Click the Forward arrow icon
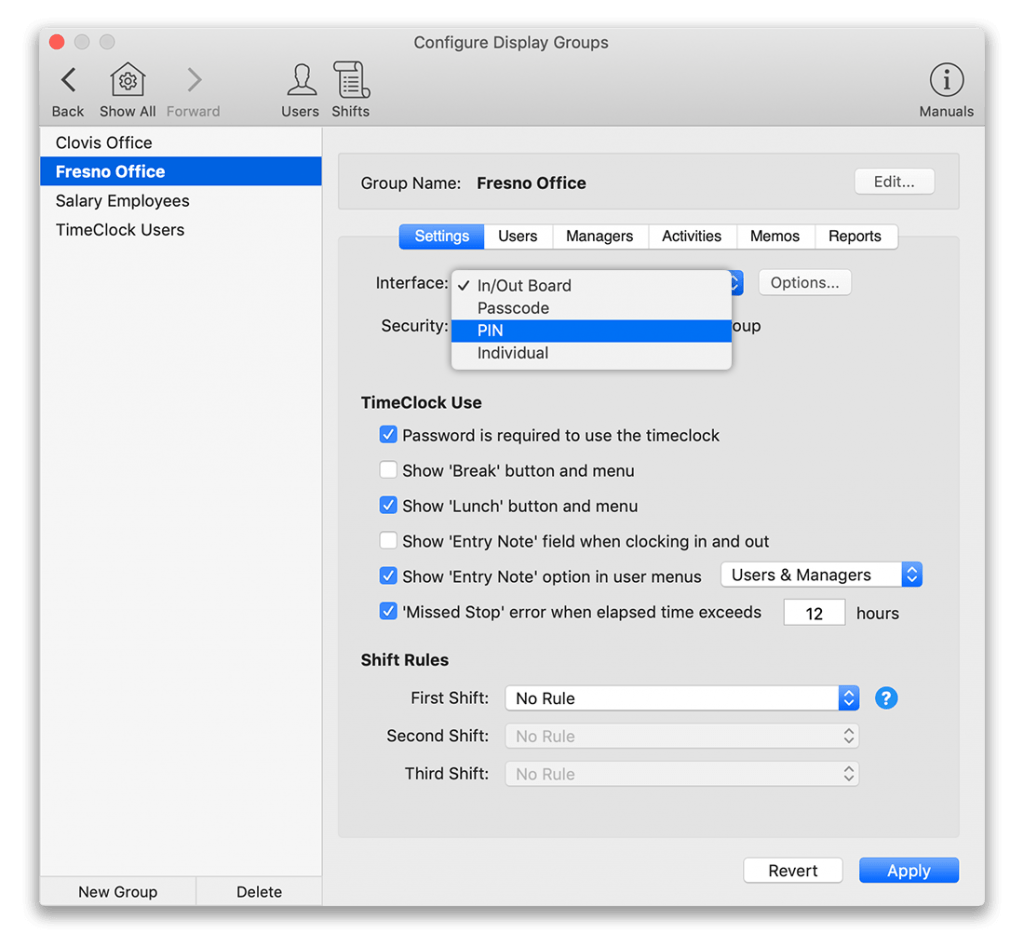The height and width of the screenshot is (934, 1024). click(x=193, y=80)
